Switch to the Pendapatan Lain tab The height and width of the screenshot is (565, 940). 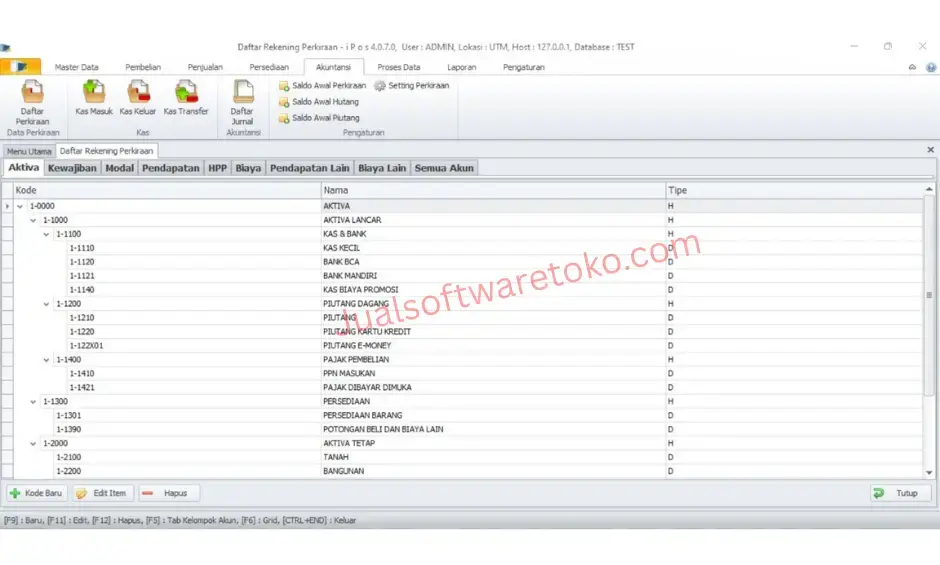pos(309,168)
